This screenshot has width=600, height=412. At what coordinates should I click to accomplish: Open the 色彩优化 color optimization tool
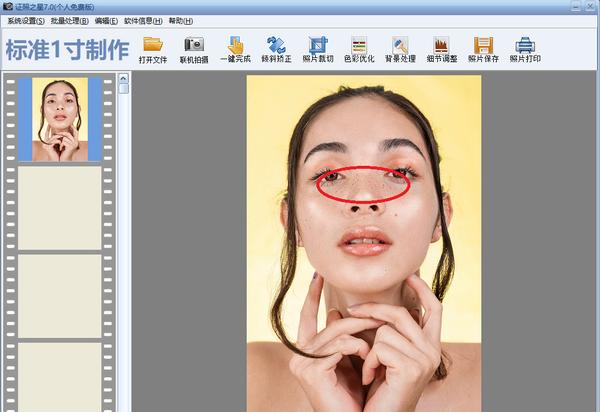pos(358,48)
